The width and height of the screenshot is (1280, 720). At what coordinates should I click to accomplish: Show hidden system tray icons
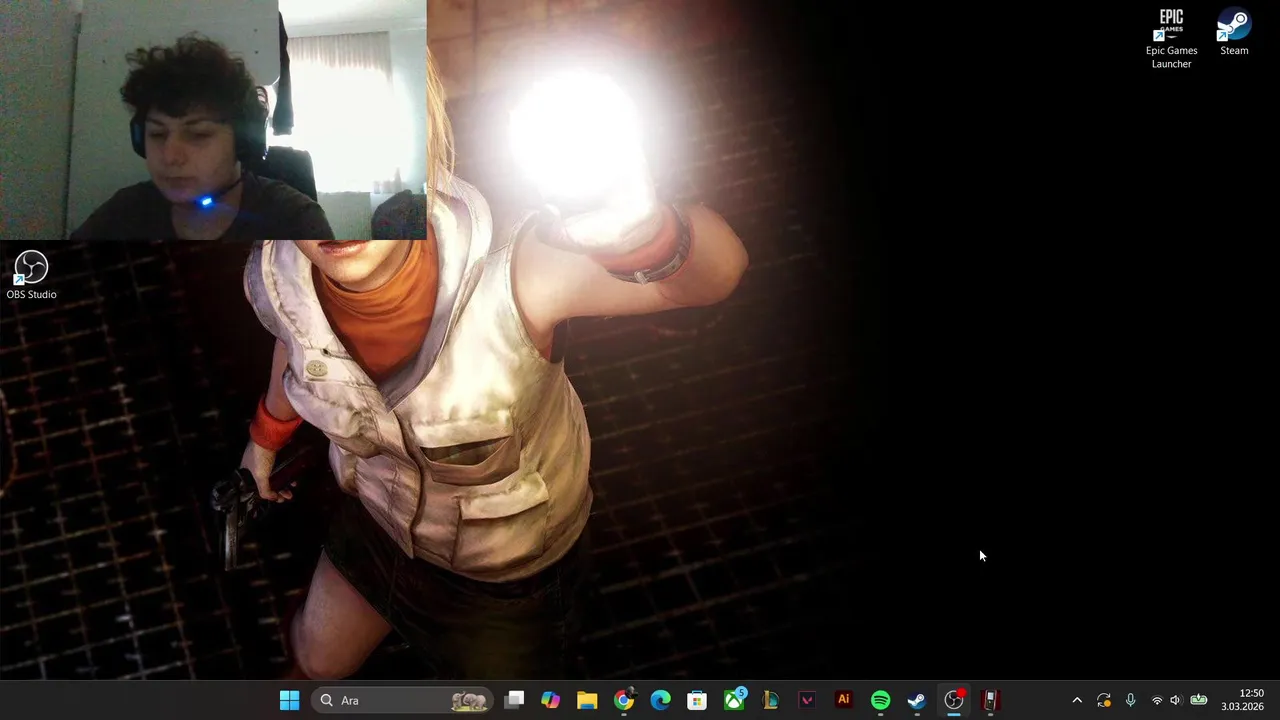1077,700
